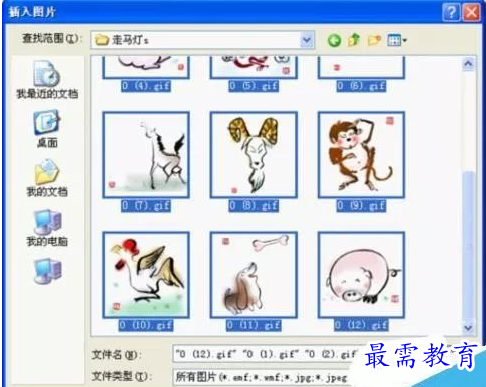Click the Help question mark button
This screenshot has height=387, width=486.
click(451, 13)
